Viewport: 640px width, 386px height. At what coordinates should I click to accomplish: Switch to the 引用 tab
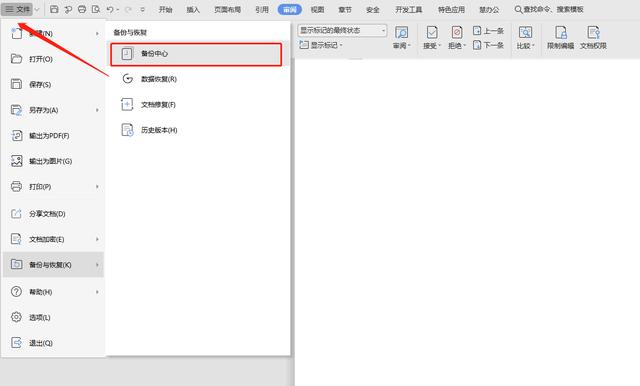pyautogui.click(x=262, y=9)
